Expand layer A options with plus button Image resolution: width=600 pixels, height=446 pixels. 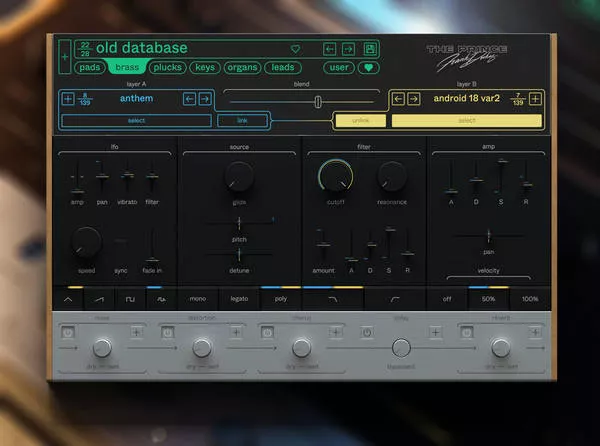click(x=68, y=98)
